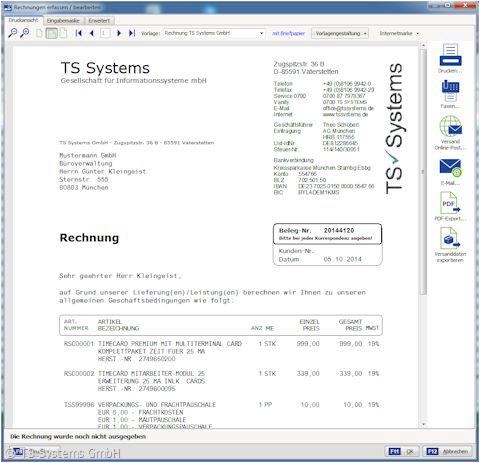The width and height of the screenshot is (480, 463).
Task: Click 'Sehr geehrter Herr Kleingeist' salutation
Action: coord(120,276)
